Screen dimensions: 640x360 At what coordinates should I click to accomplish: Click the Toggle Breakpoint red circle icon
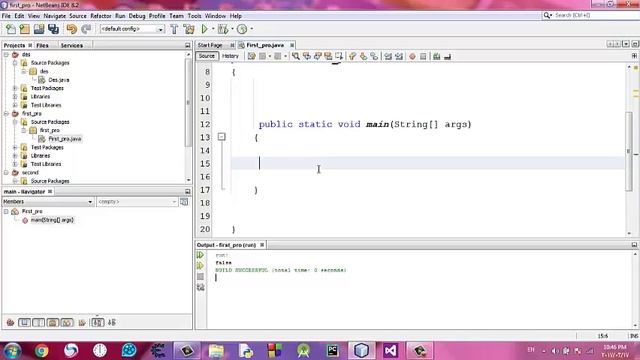[412, 56]
